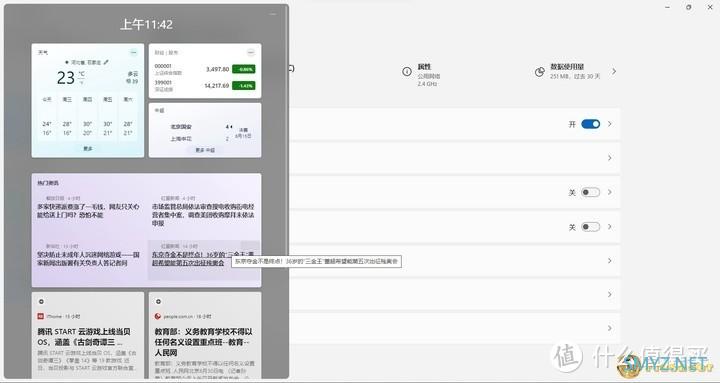
Task: Open the 腾讯 START 云游戏 news card
Action: pos(88,335)
